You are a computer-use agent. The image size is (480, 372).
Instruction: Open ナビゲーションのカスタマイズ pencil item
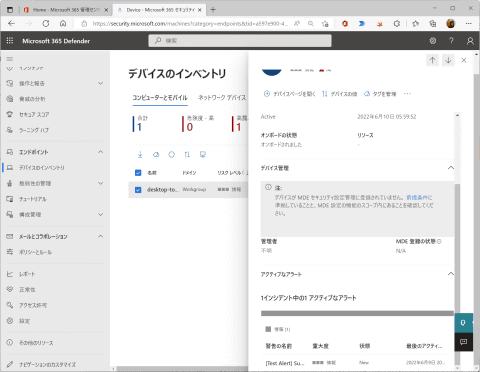tap(47, 364)
